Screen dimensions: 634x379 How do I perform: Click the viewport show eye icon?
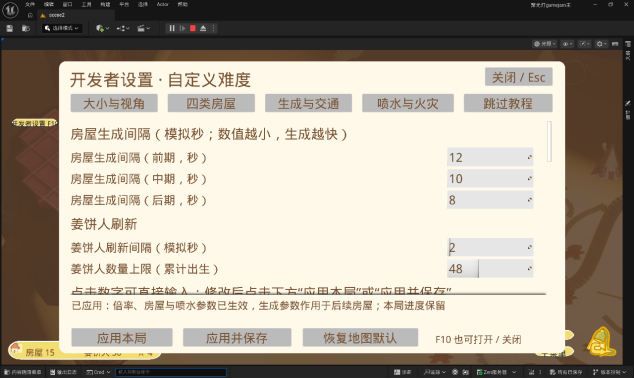tap(567, 44)
